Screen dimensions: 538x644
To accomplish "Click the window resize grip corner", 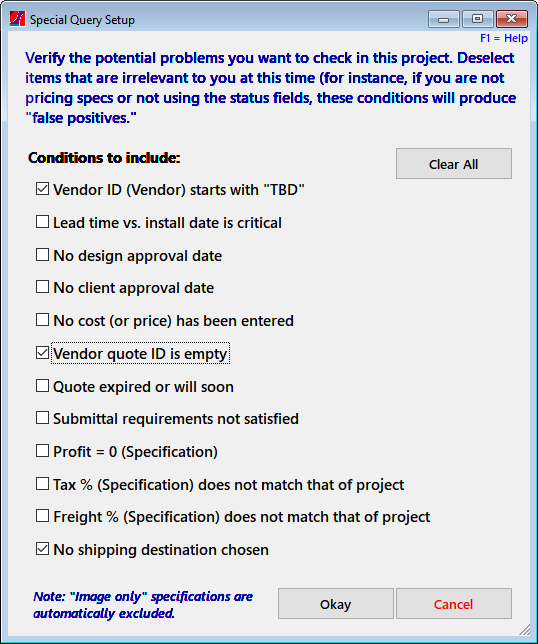I will 525,629.
